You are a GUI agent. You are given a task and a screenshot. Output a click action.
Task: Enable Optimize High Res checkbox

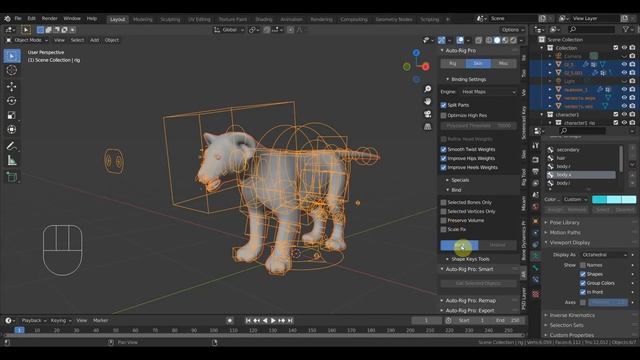[443, 116]
